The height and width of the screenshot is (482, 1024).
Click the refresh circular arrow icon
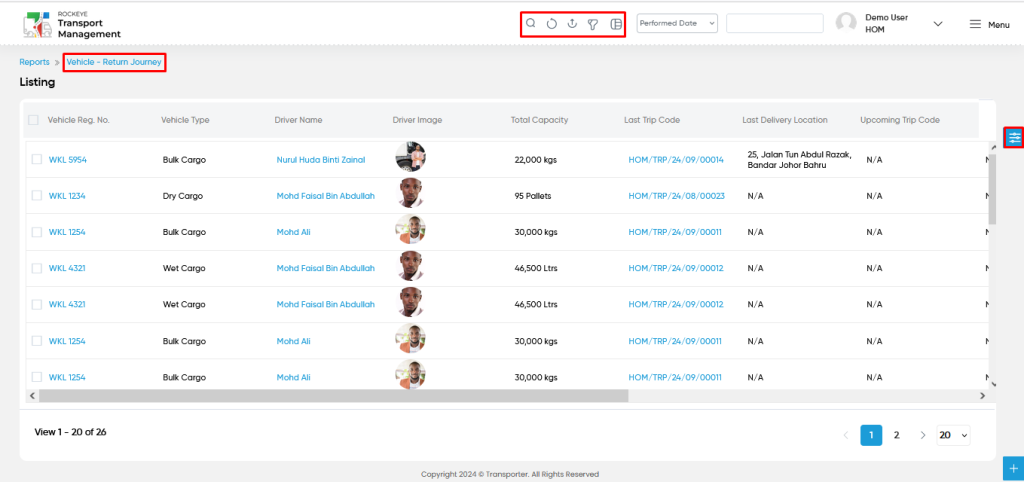552,24
